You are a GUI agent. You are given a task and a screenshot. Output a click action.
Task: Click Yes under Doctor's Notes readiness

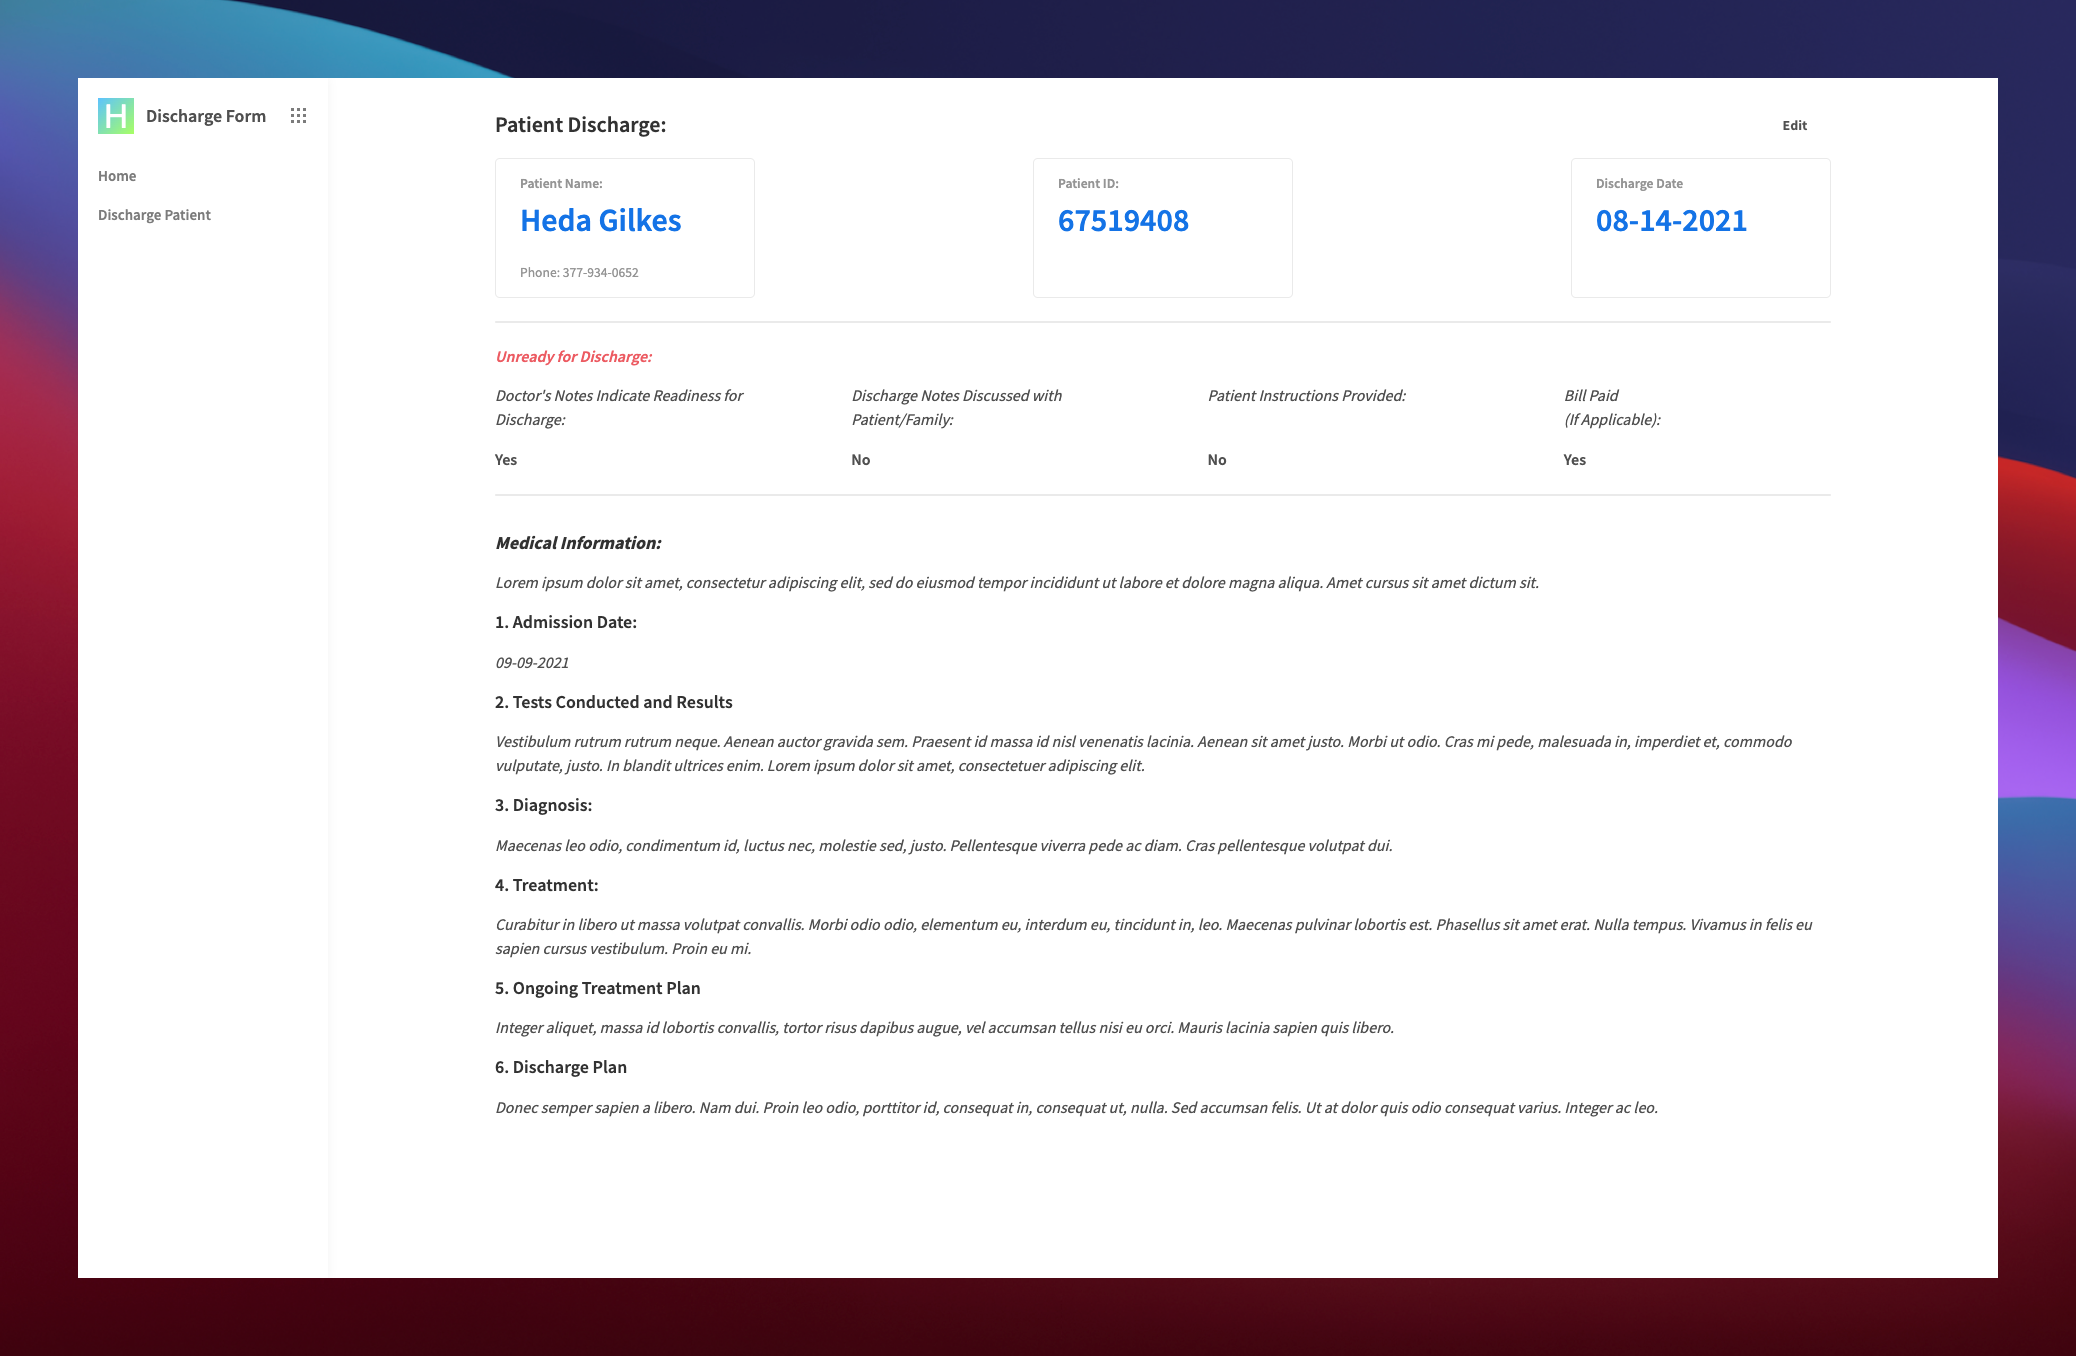506,460
